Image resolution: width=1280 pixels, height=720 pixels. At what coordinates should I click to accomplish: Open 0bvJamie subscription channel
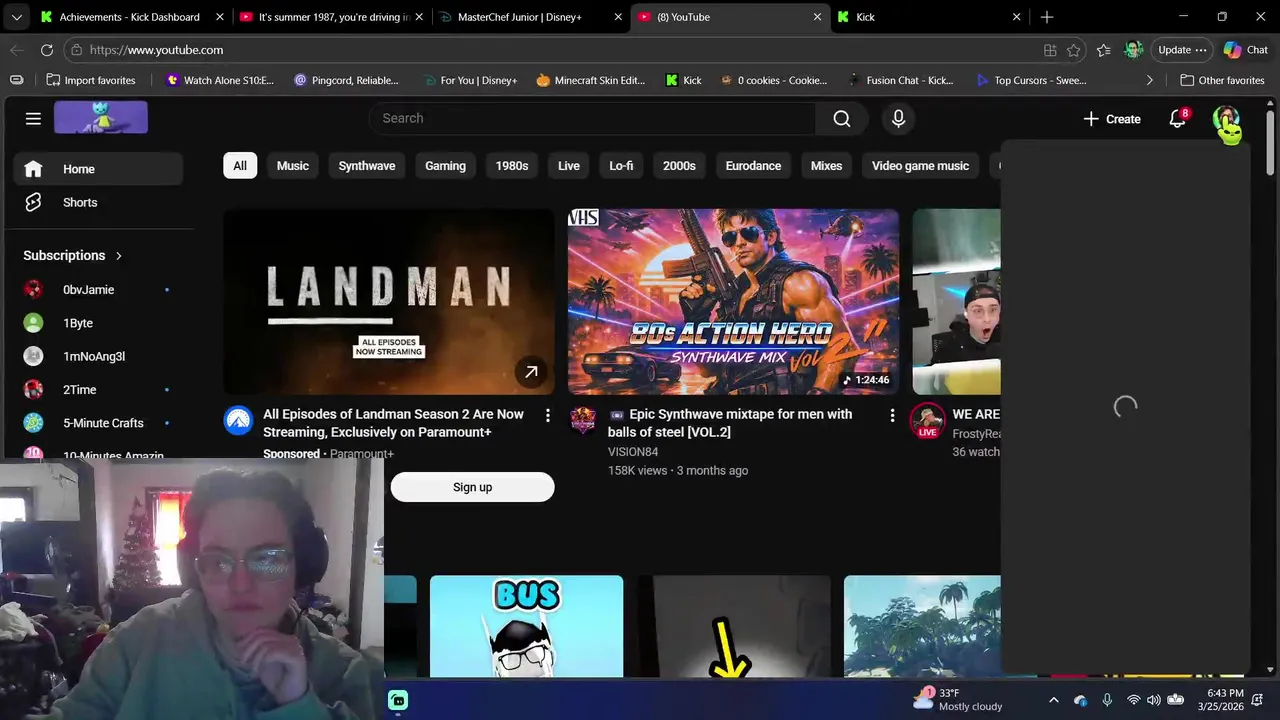pyautogui.click(x=98, y=290)
